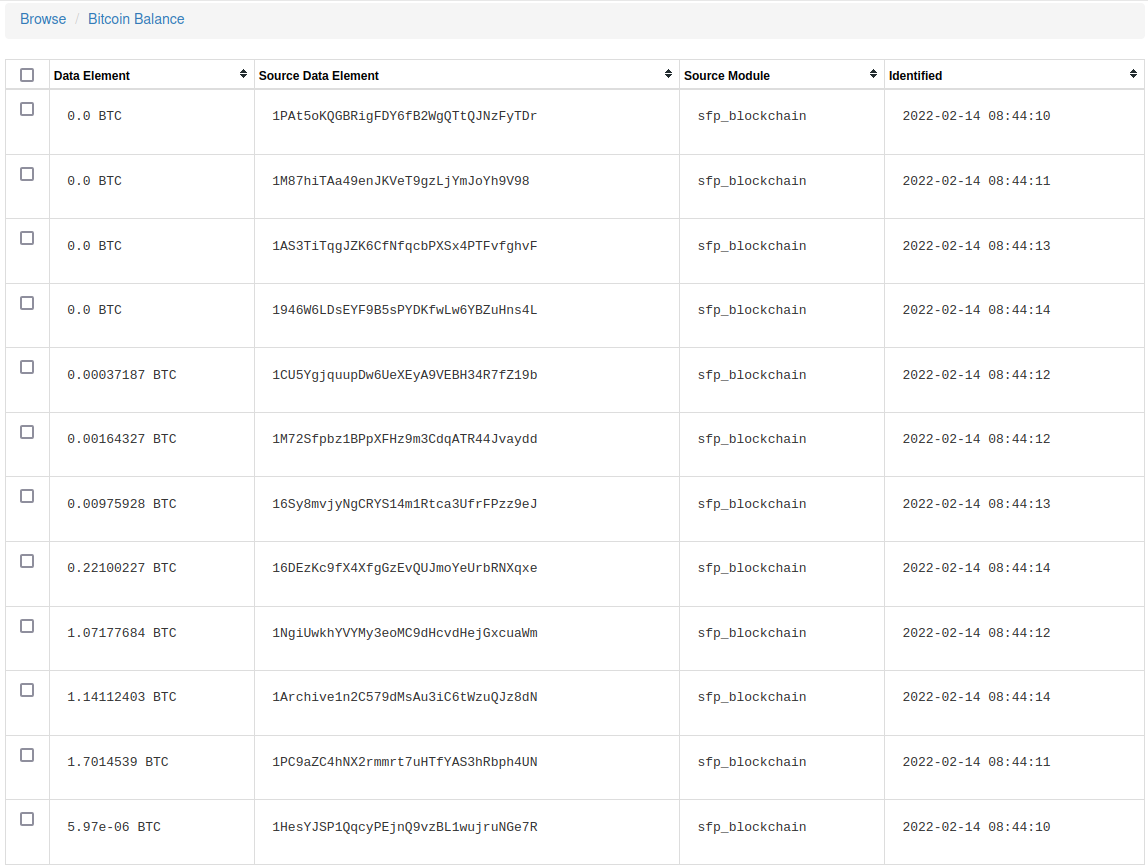Tick the 0.00037187 BTC row checkbox
The image size is (1148, 868).
pyautogui.click(x=27, y=368)
